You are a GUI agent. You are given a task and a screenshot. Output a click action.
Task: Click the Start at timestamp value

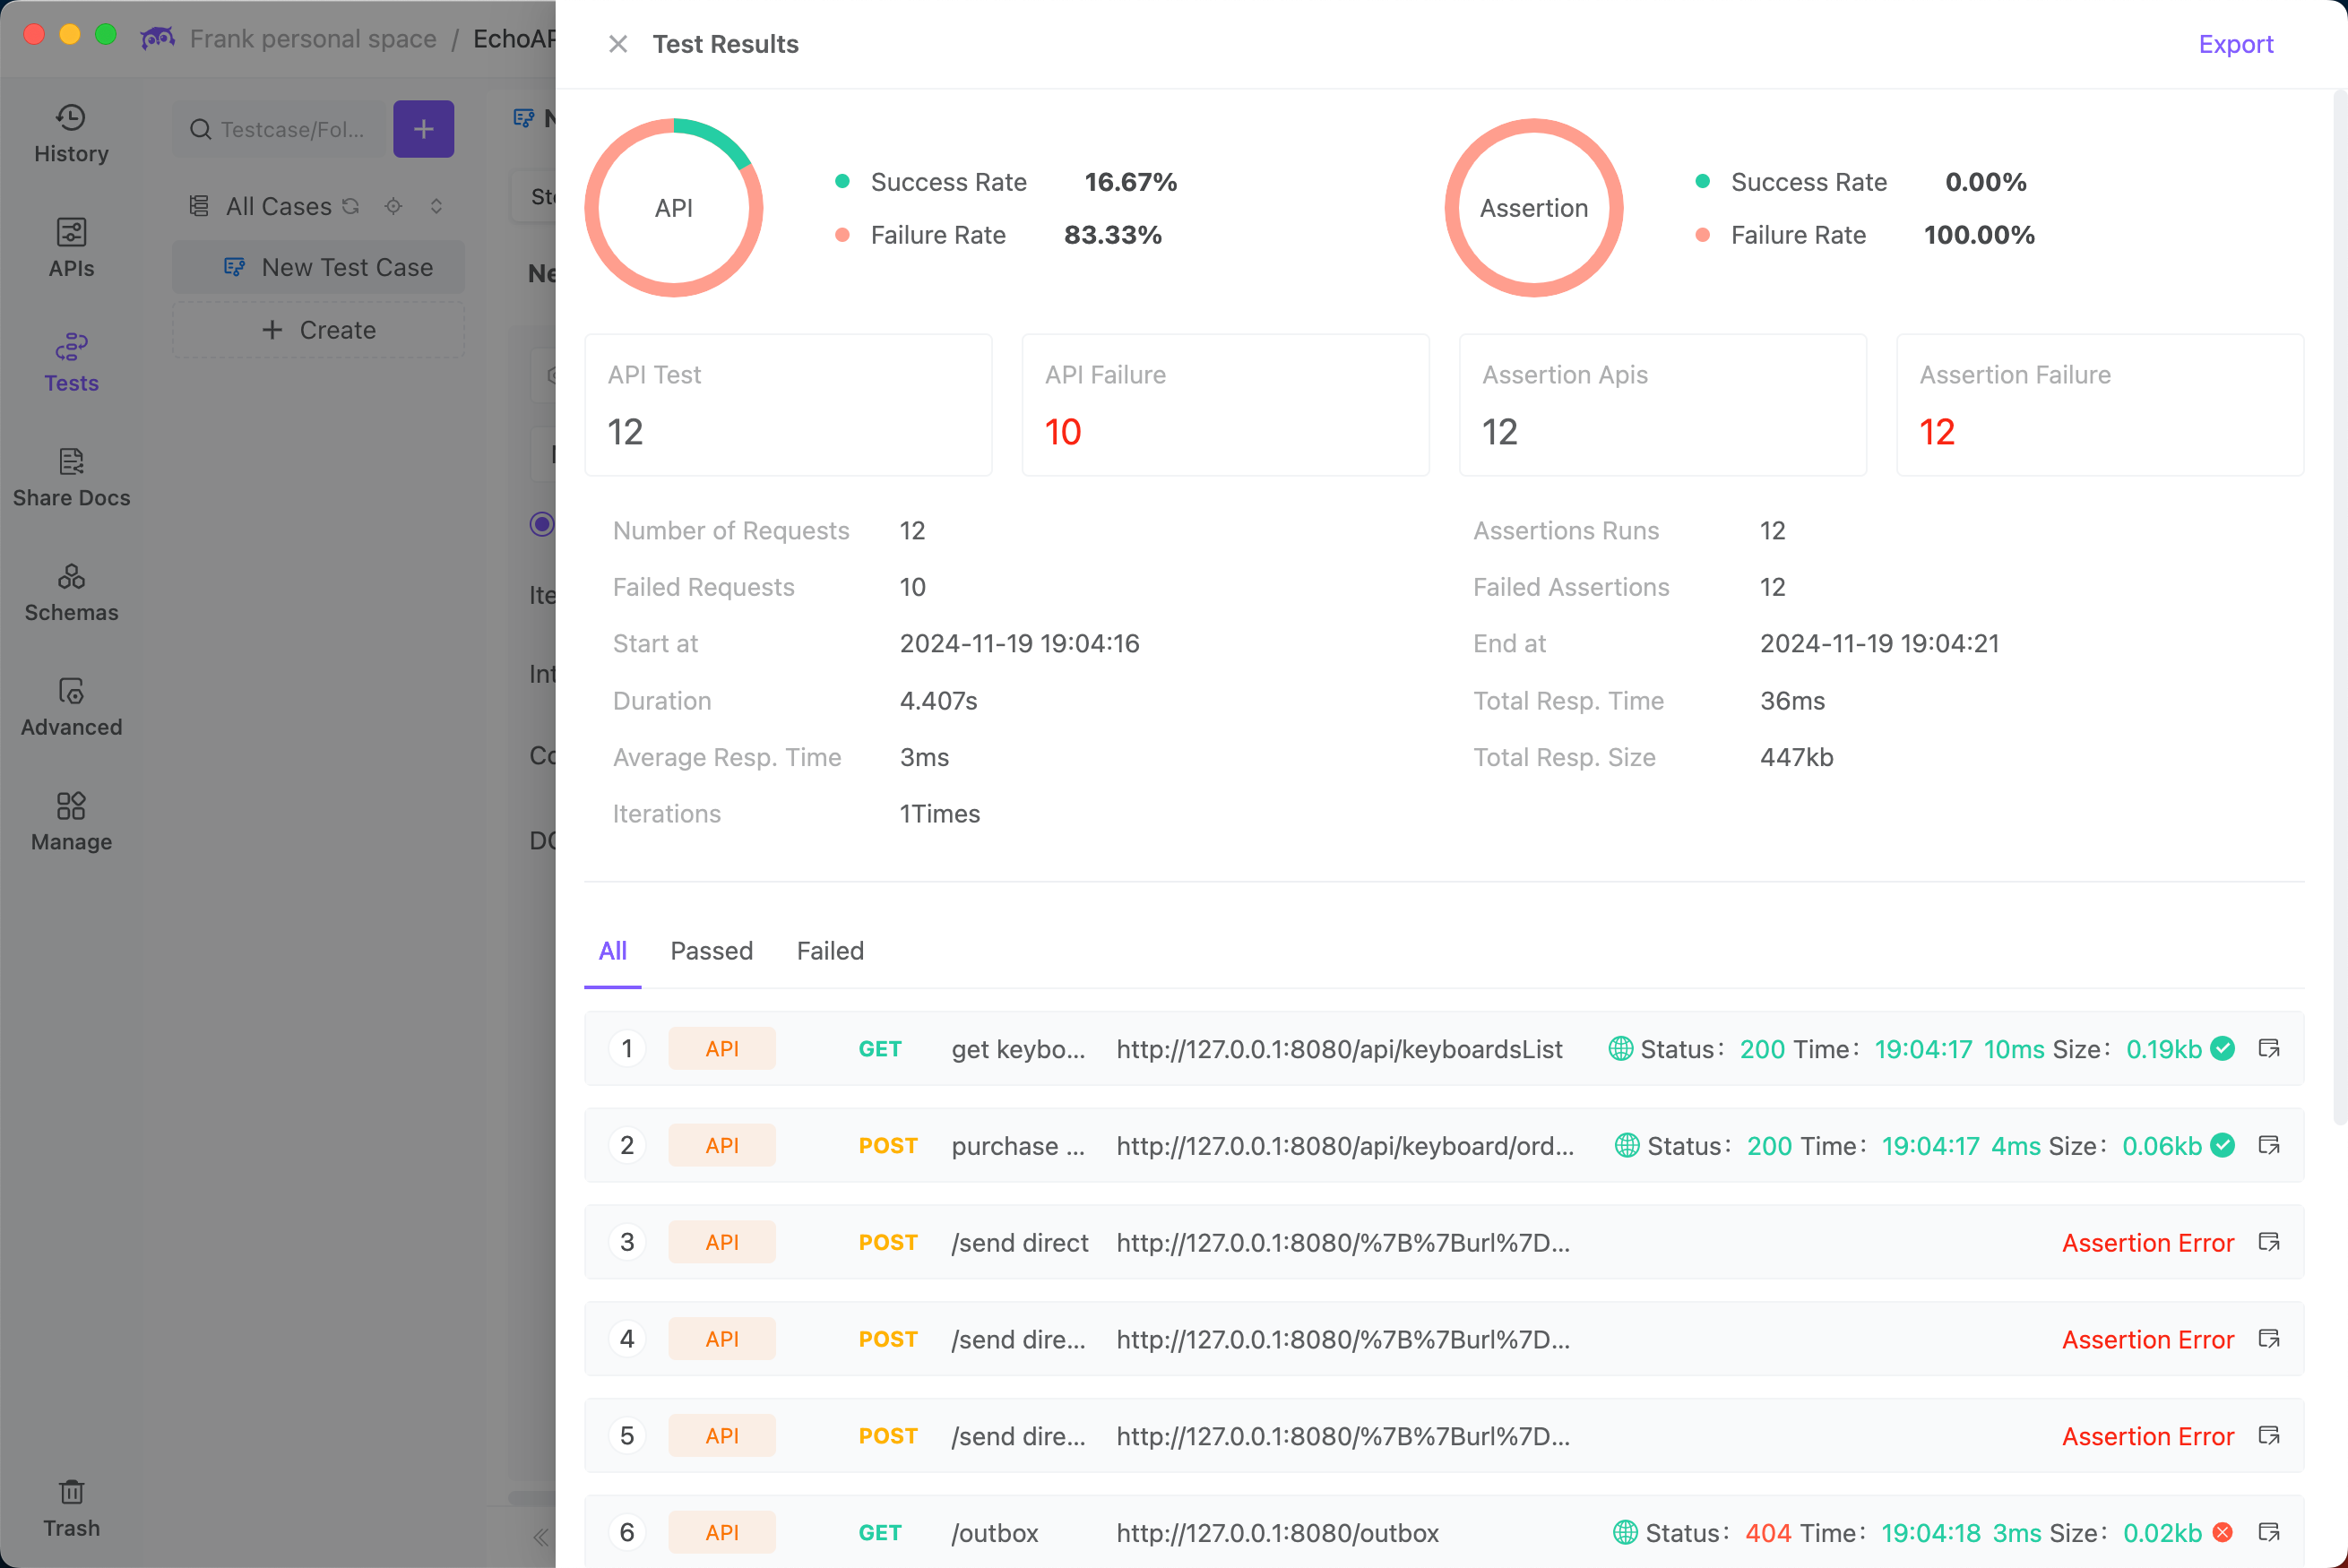click(x=1019, y=644)
